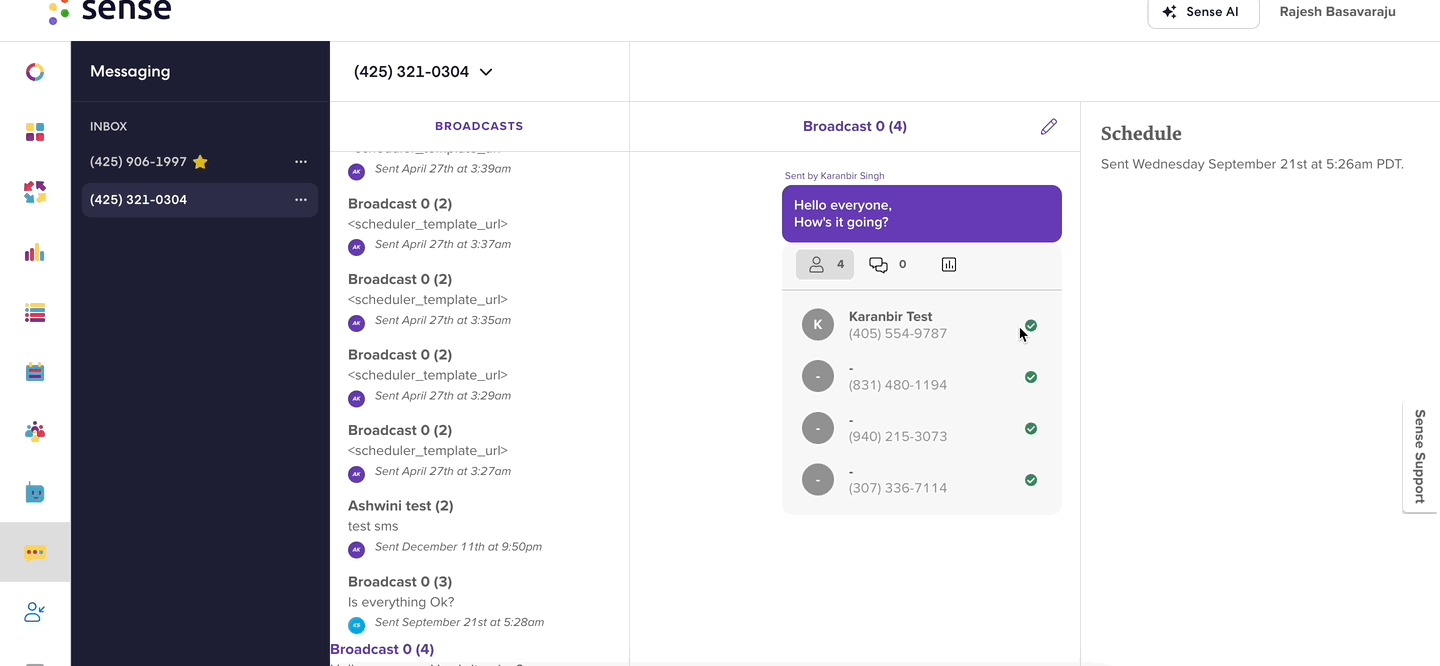Screen dimensions: 1440x666
Task: Click the green delivered check for Karanbir Test
Action: pyautogui.click(x=1031, y=326)
